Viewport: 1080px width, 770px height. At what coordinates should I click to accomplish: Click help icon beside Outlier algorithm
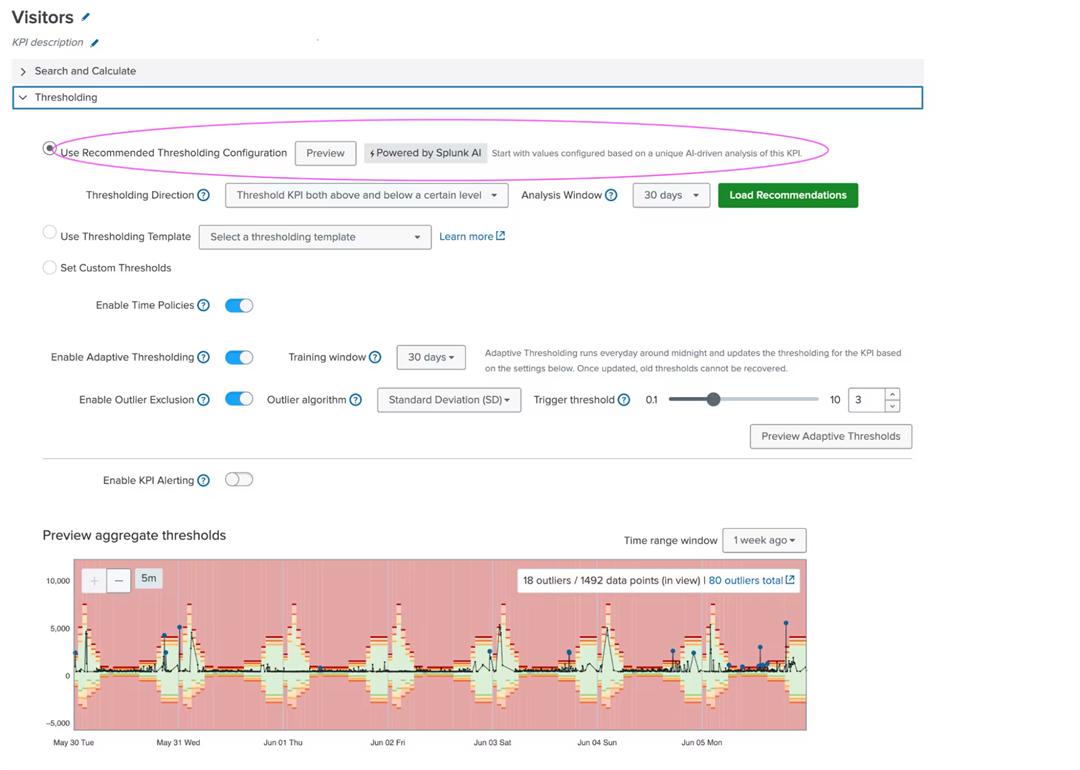coord(356,400)
